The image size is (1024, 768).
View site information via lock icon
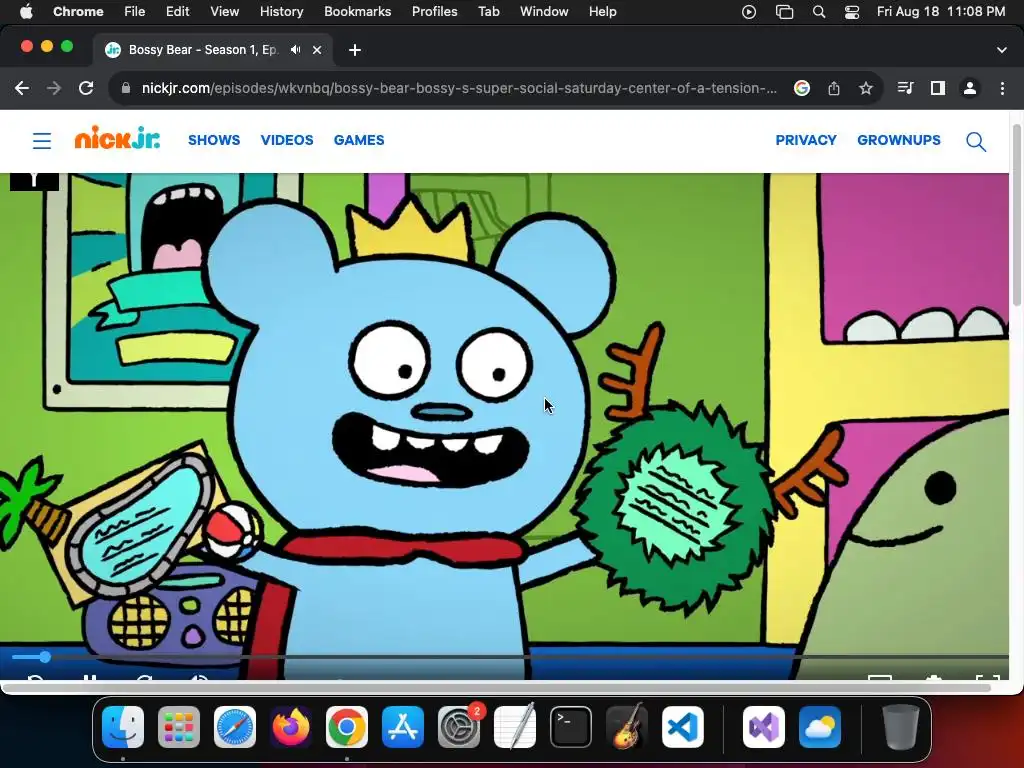click(x=126, y=88)
